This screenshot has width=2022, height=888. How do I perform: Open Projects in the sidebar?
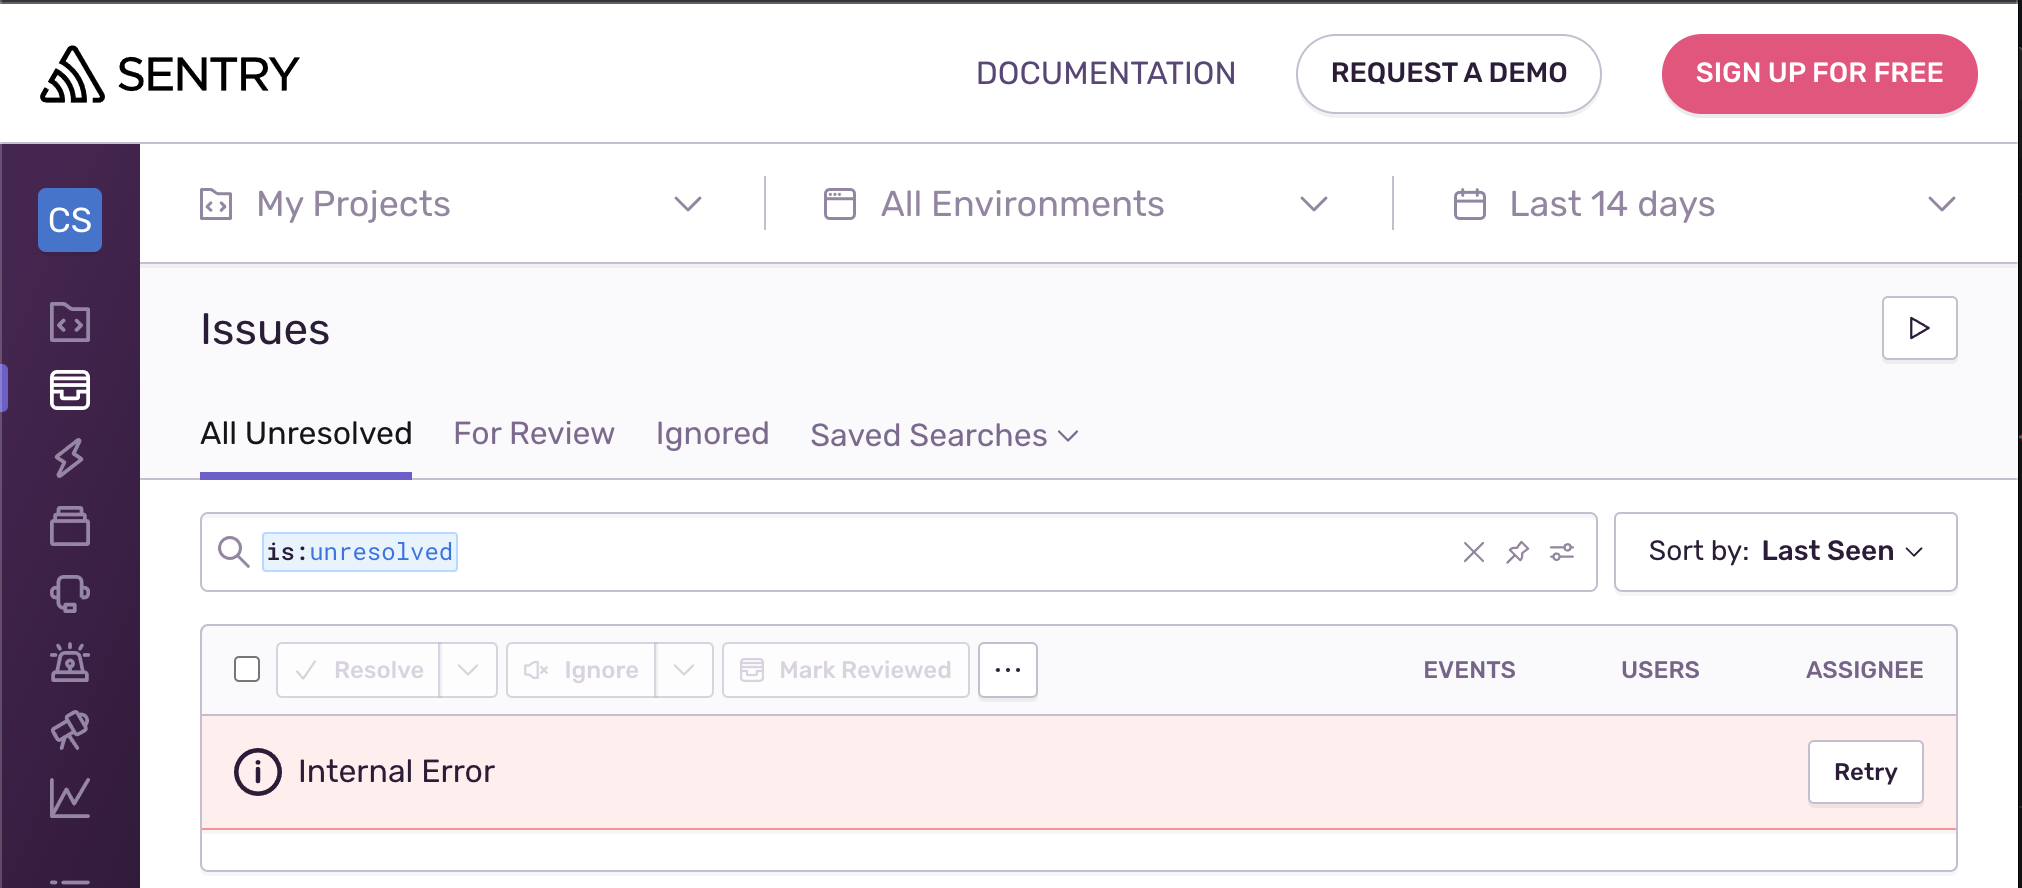[x=70, y=322]
